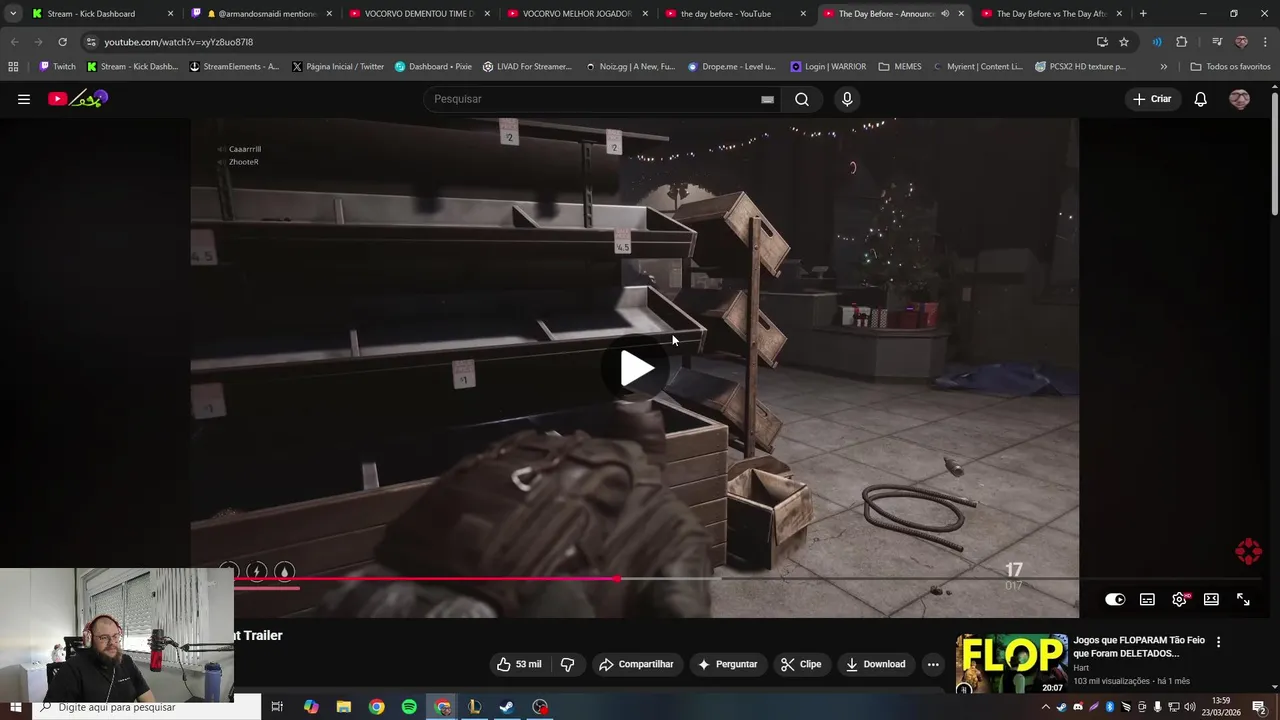Open the Hart channel link
Screen dimensions: 1280x720
1081,668
